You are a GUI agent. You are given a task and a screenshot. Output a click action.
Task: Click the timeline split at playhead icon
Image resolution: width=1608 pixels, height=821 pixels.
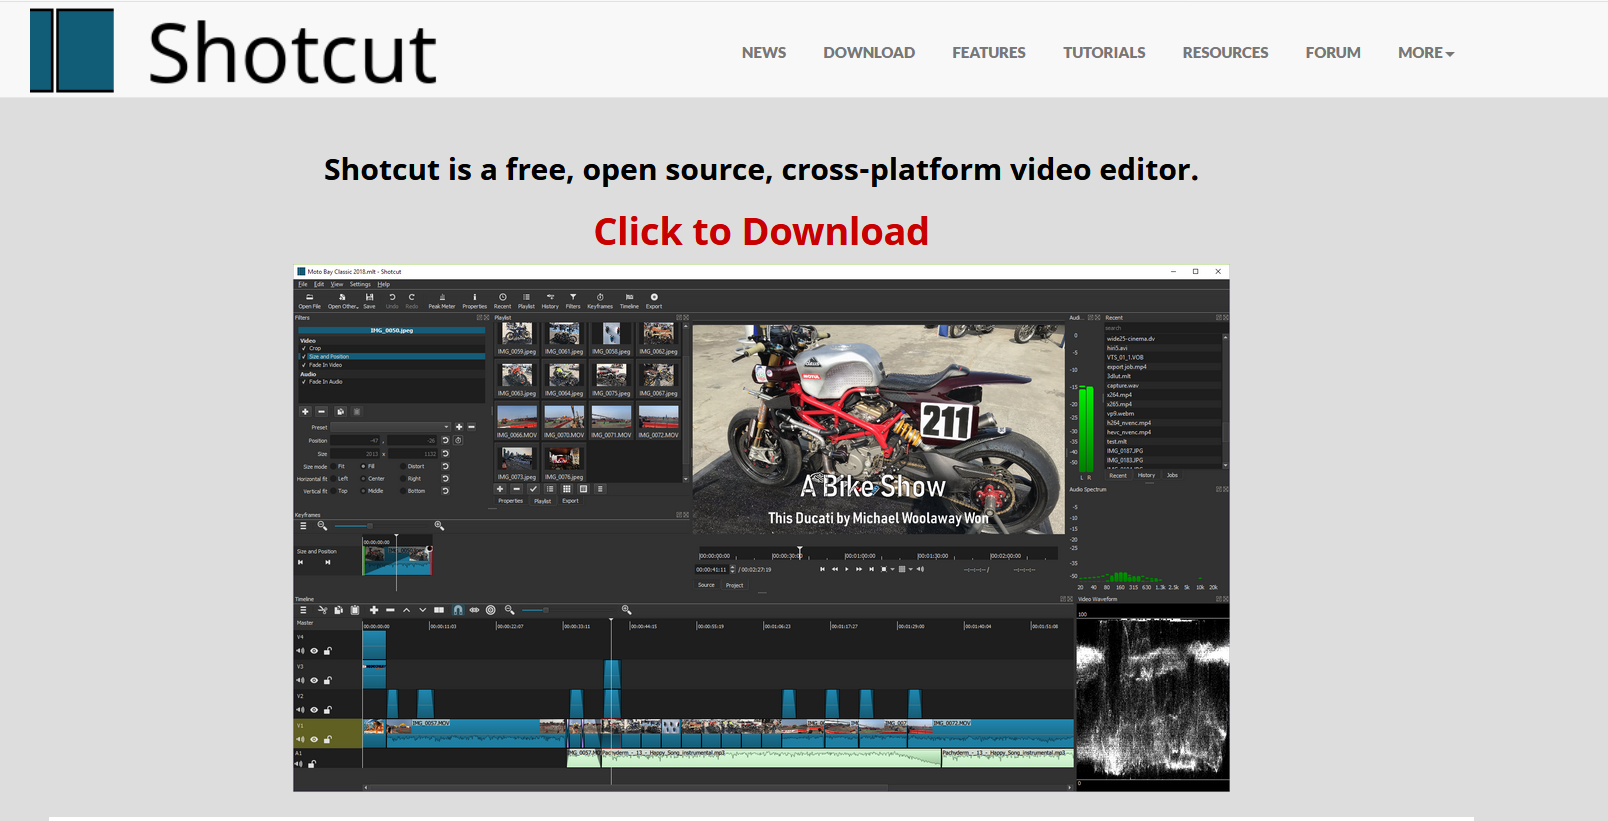click(x=439, y=610)
